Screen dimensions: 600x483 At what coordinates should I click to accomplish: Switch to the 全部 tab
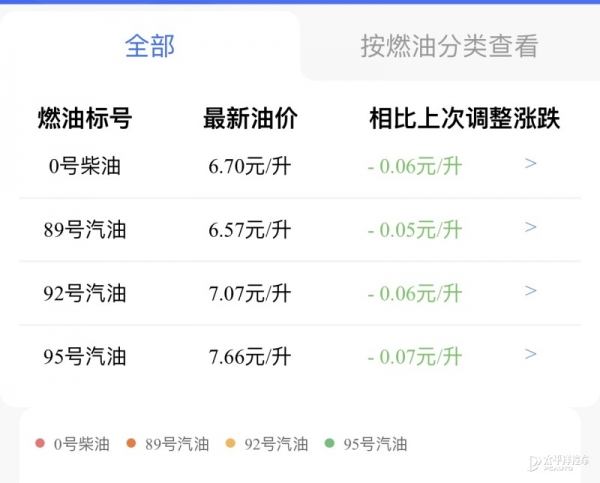pyautogui.click(x=149, y=46)
